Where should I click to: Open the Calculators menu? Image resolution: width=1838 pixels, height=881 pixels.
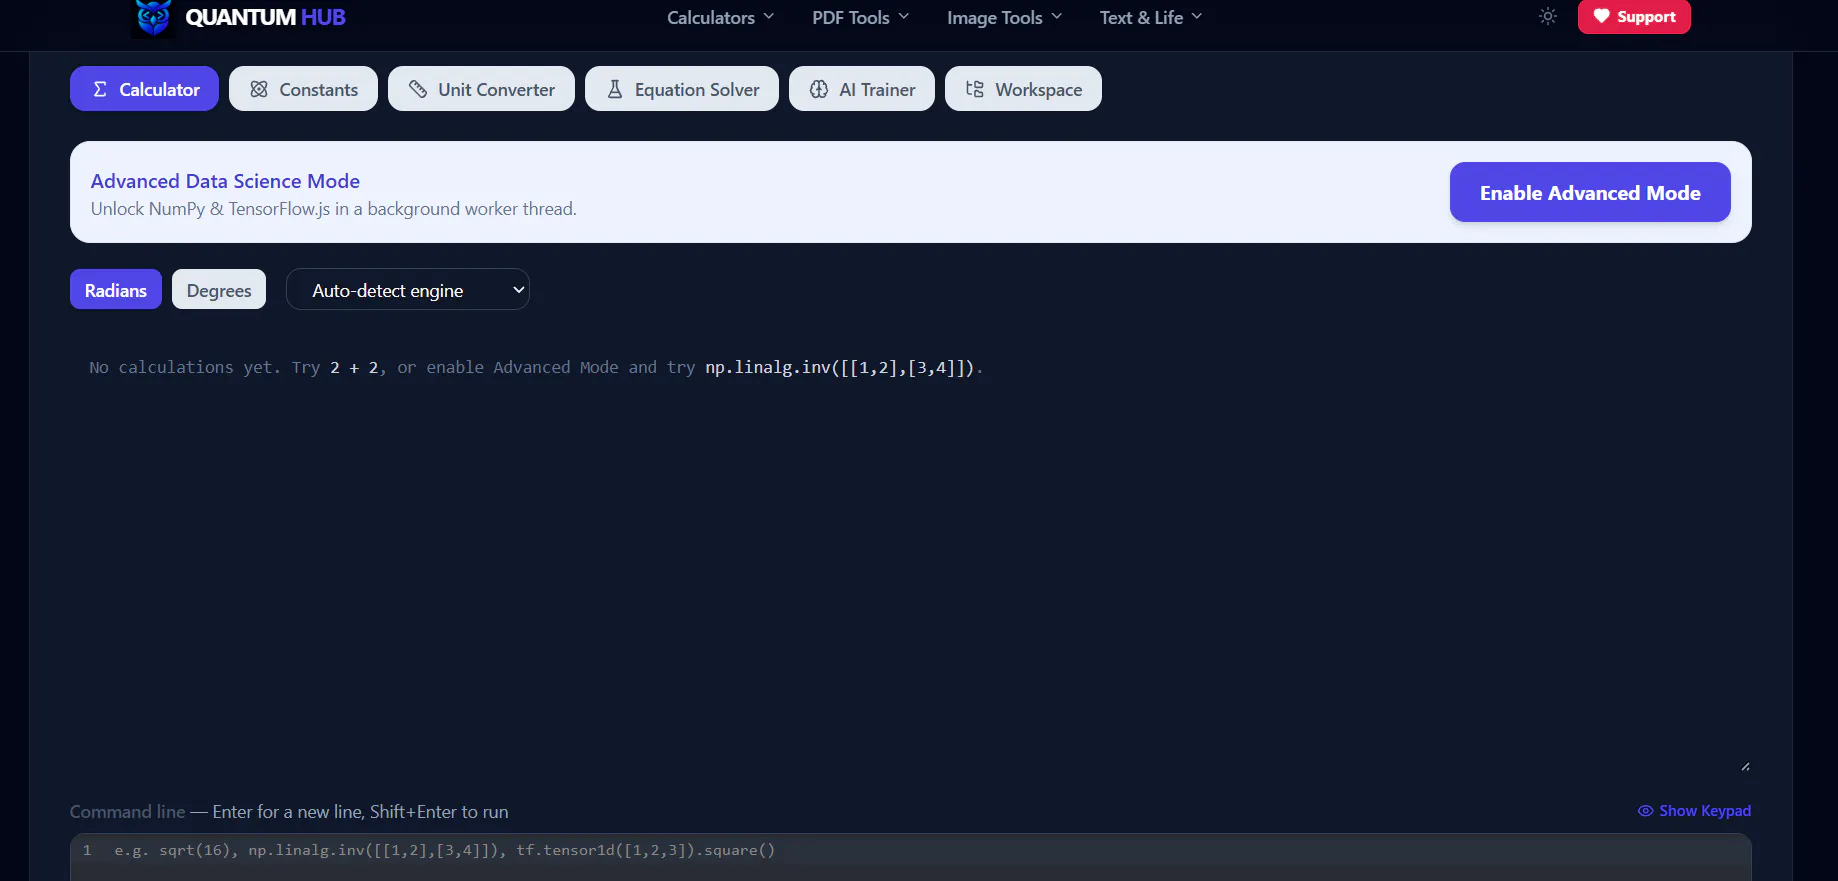click(x=720, y=17)
